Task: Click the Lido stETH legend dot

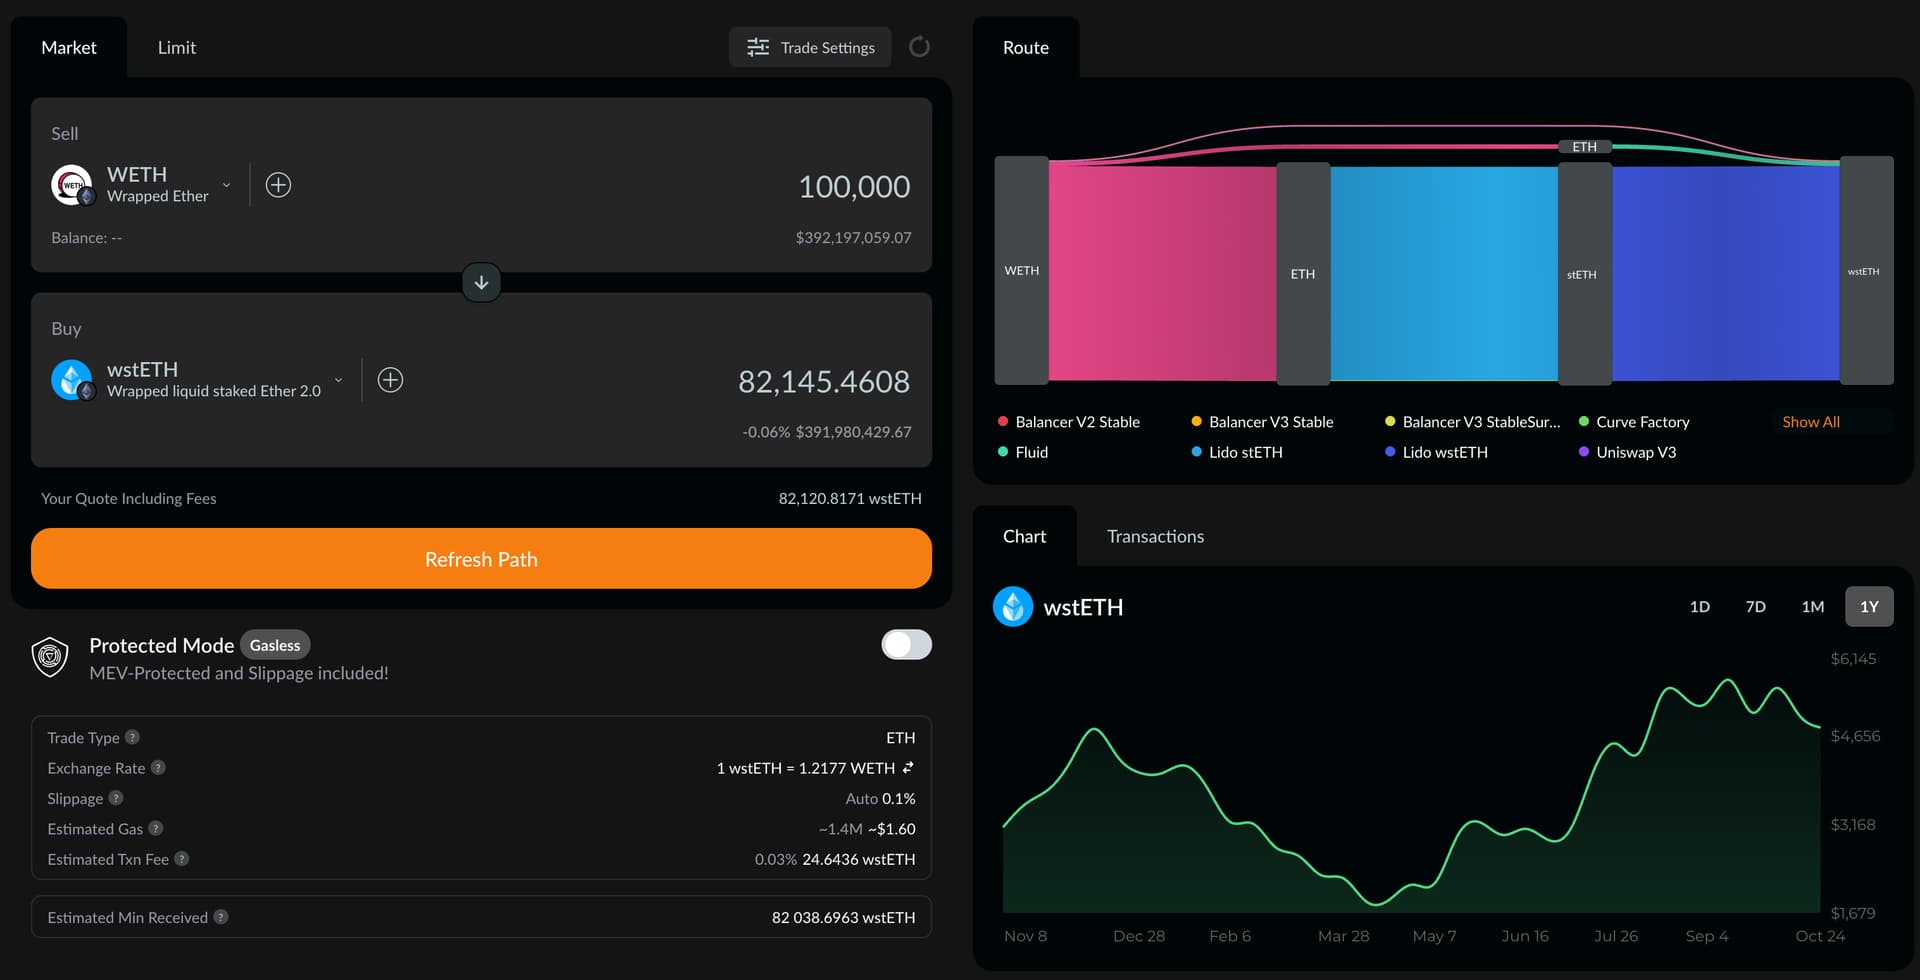Action: [1196, 452]
